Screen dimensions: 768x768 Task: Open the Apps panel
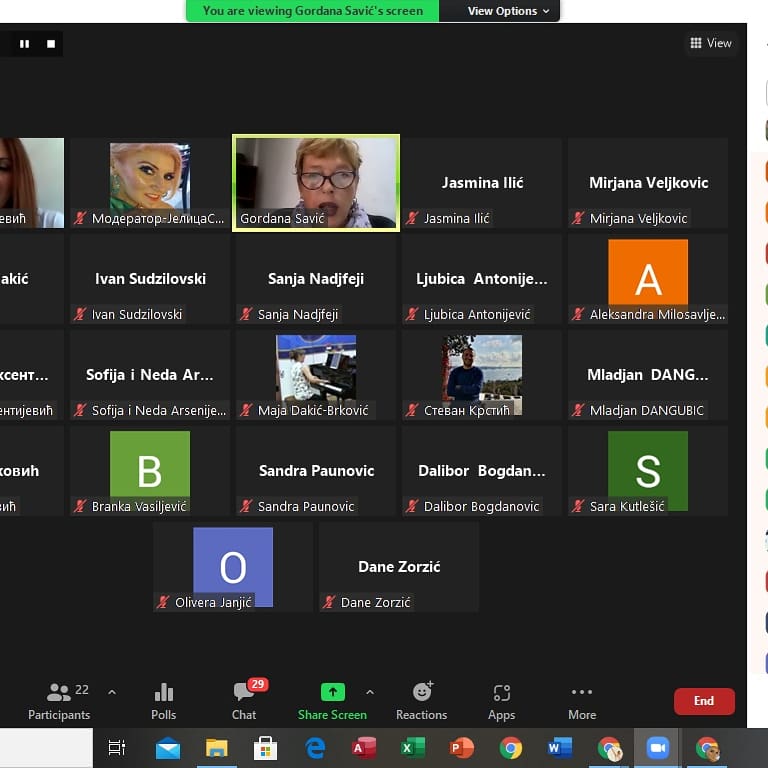tap(501, 700)
